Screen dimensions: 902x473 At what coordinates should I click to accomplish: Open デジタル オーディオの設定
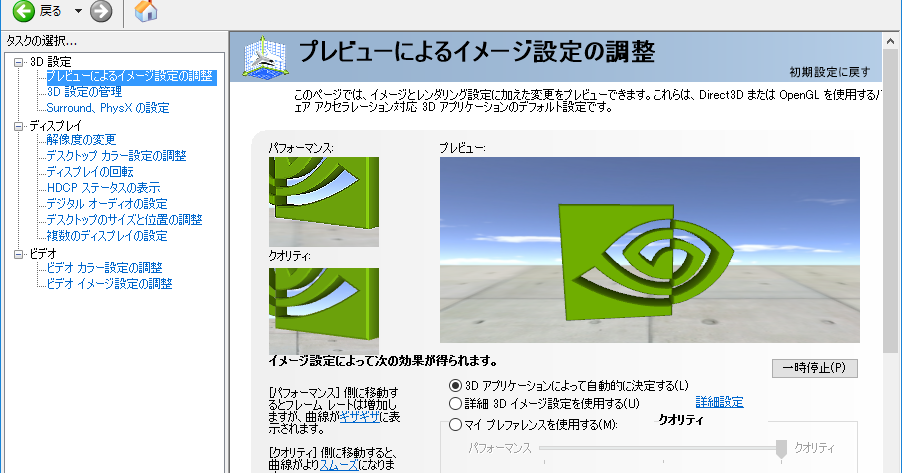tap(107, 204)
